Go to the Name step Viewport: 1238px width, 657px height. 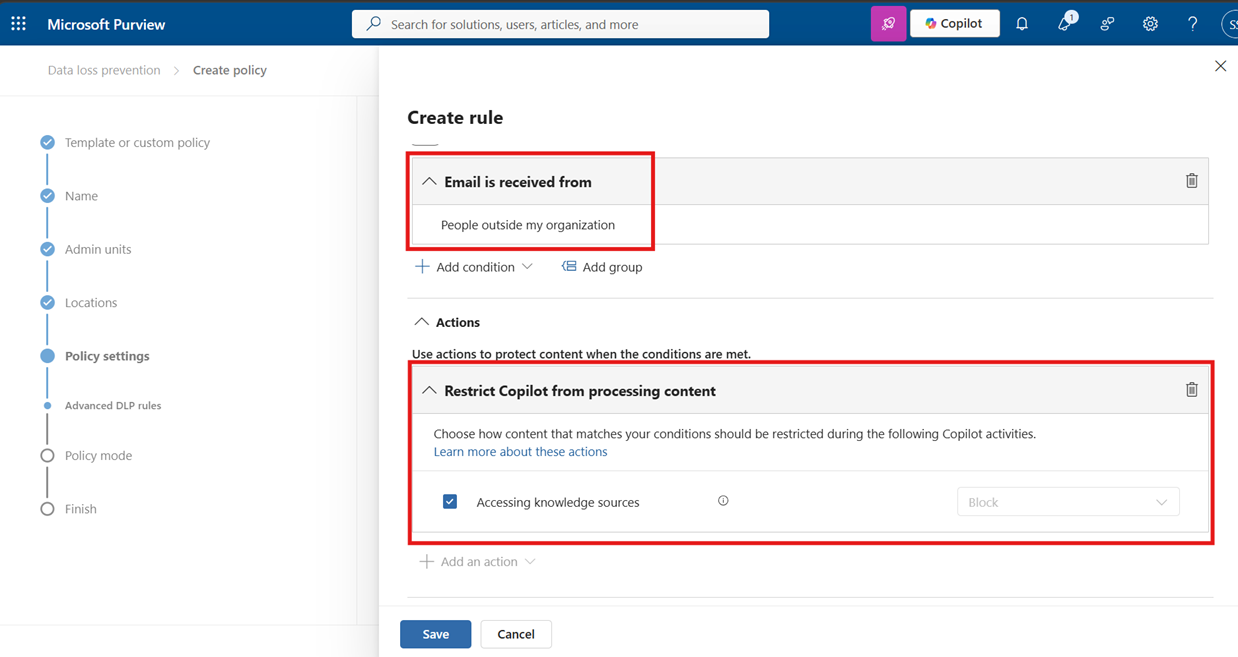(x=81, y=196)
